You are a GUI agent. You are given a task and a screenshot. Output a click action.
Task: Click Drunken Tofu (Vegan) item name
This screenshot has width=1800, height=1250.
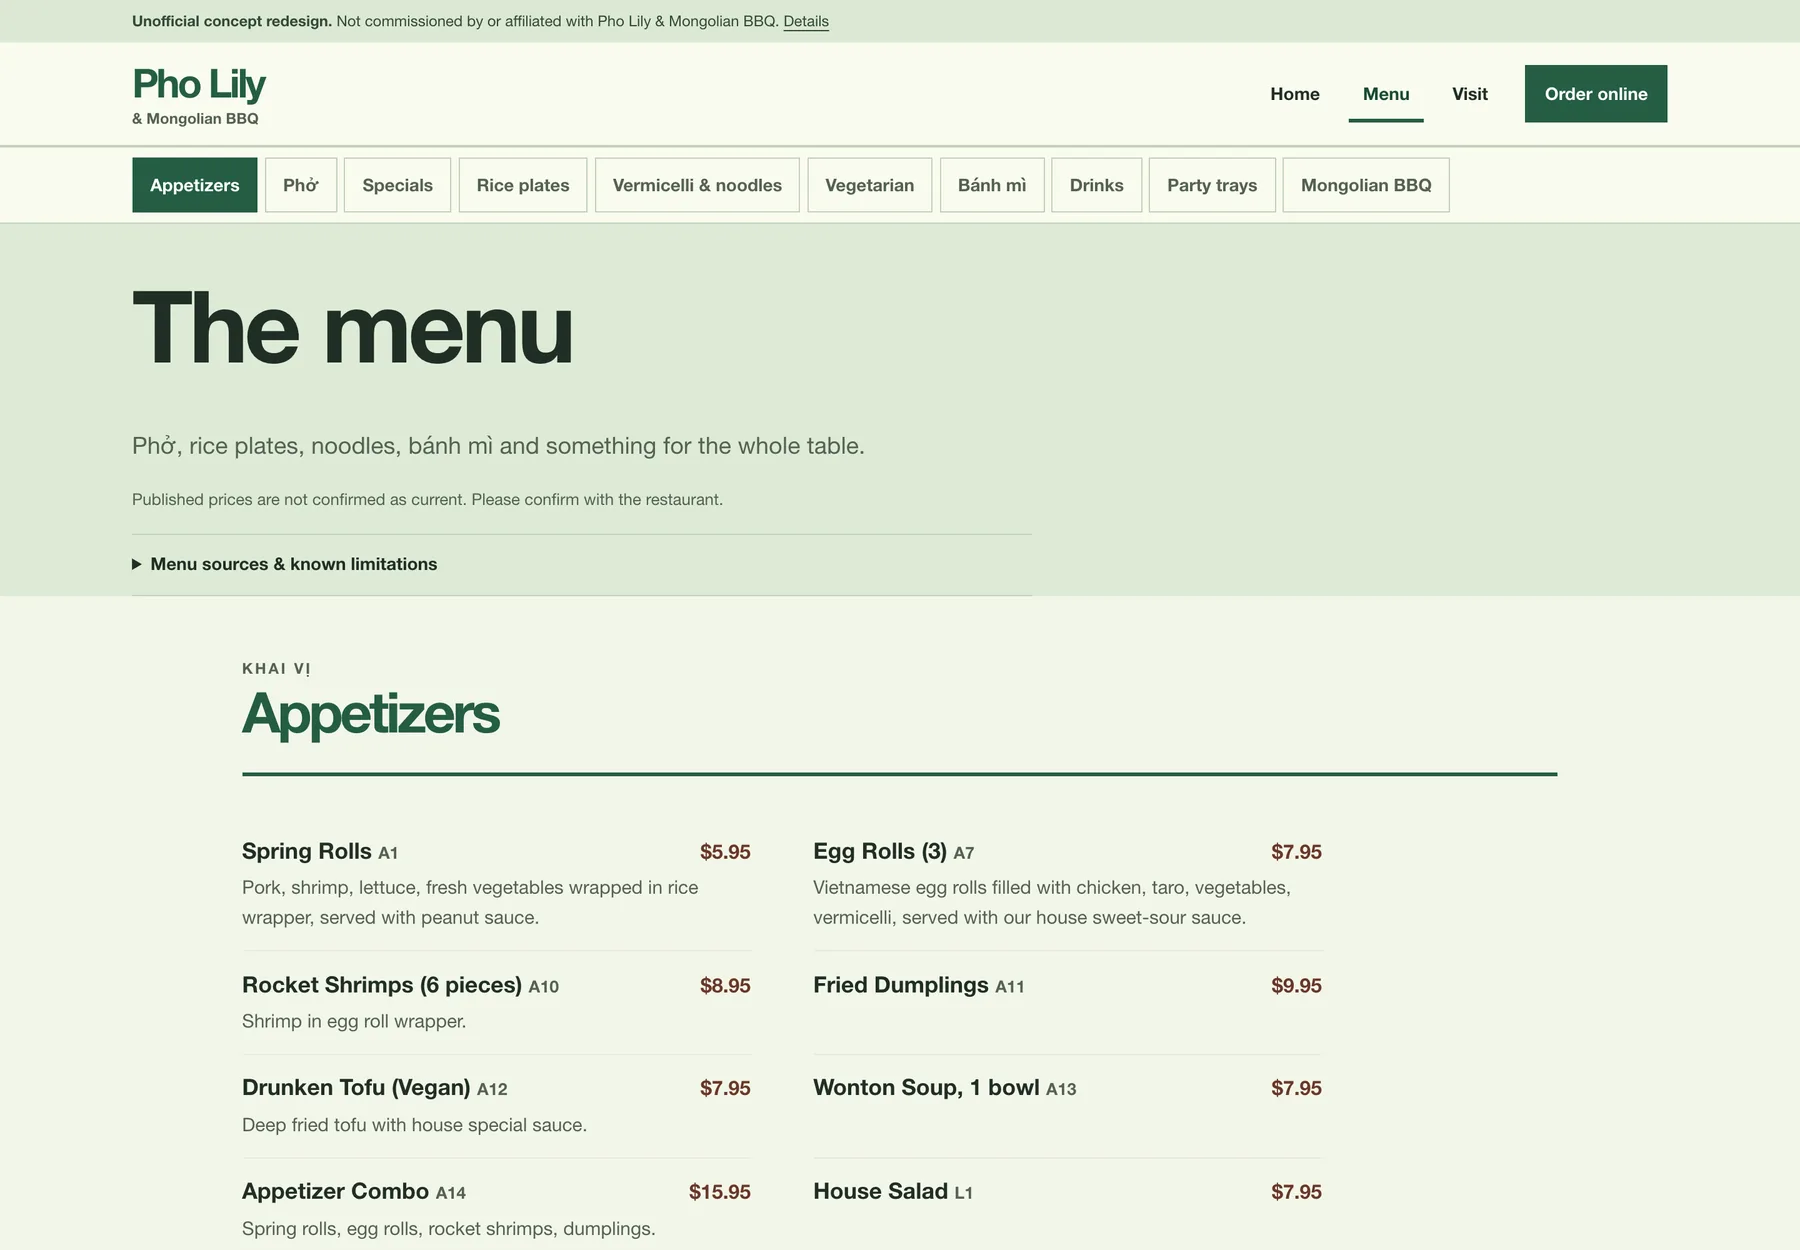click(356, 1088)
